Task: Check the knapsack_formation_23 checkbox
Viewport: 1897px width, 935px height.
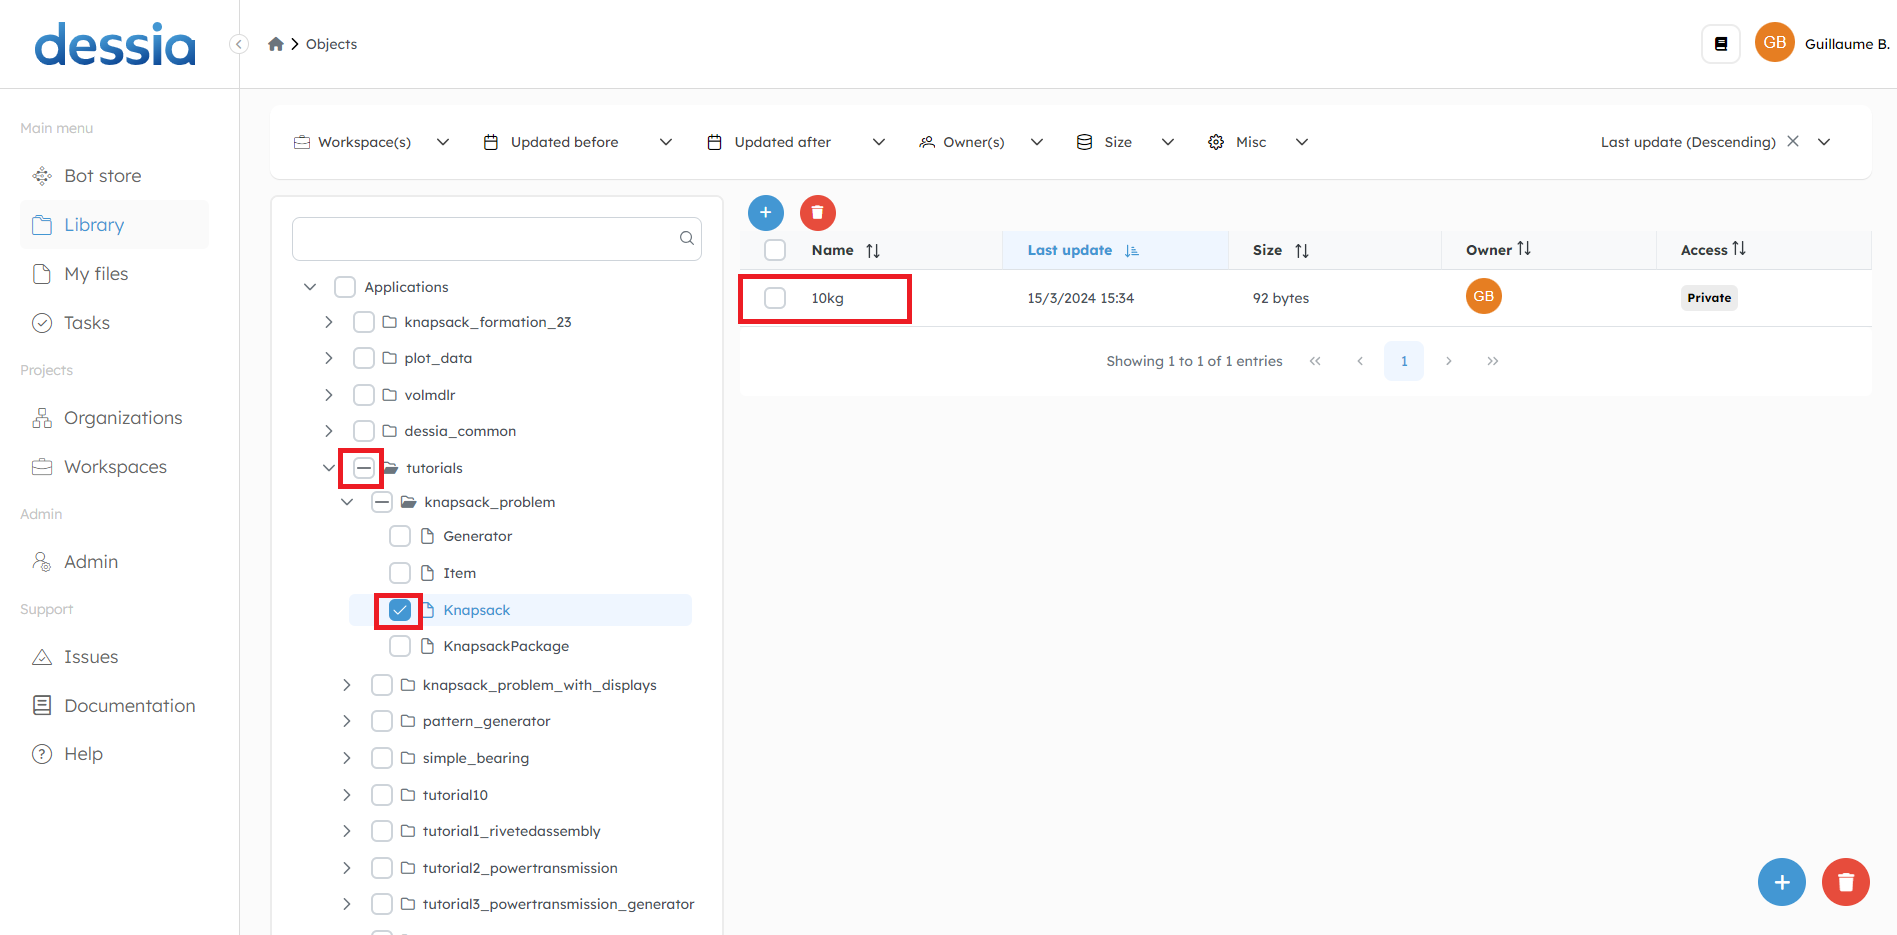Action: pos(364,322)
